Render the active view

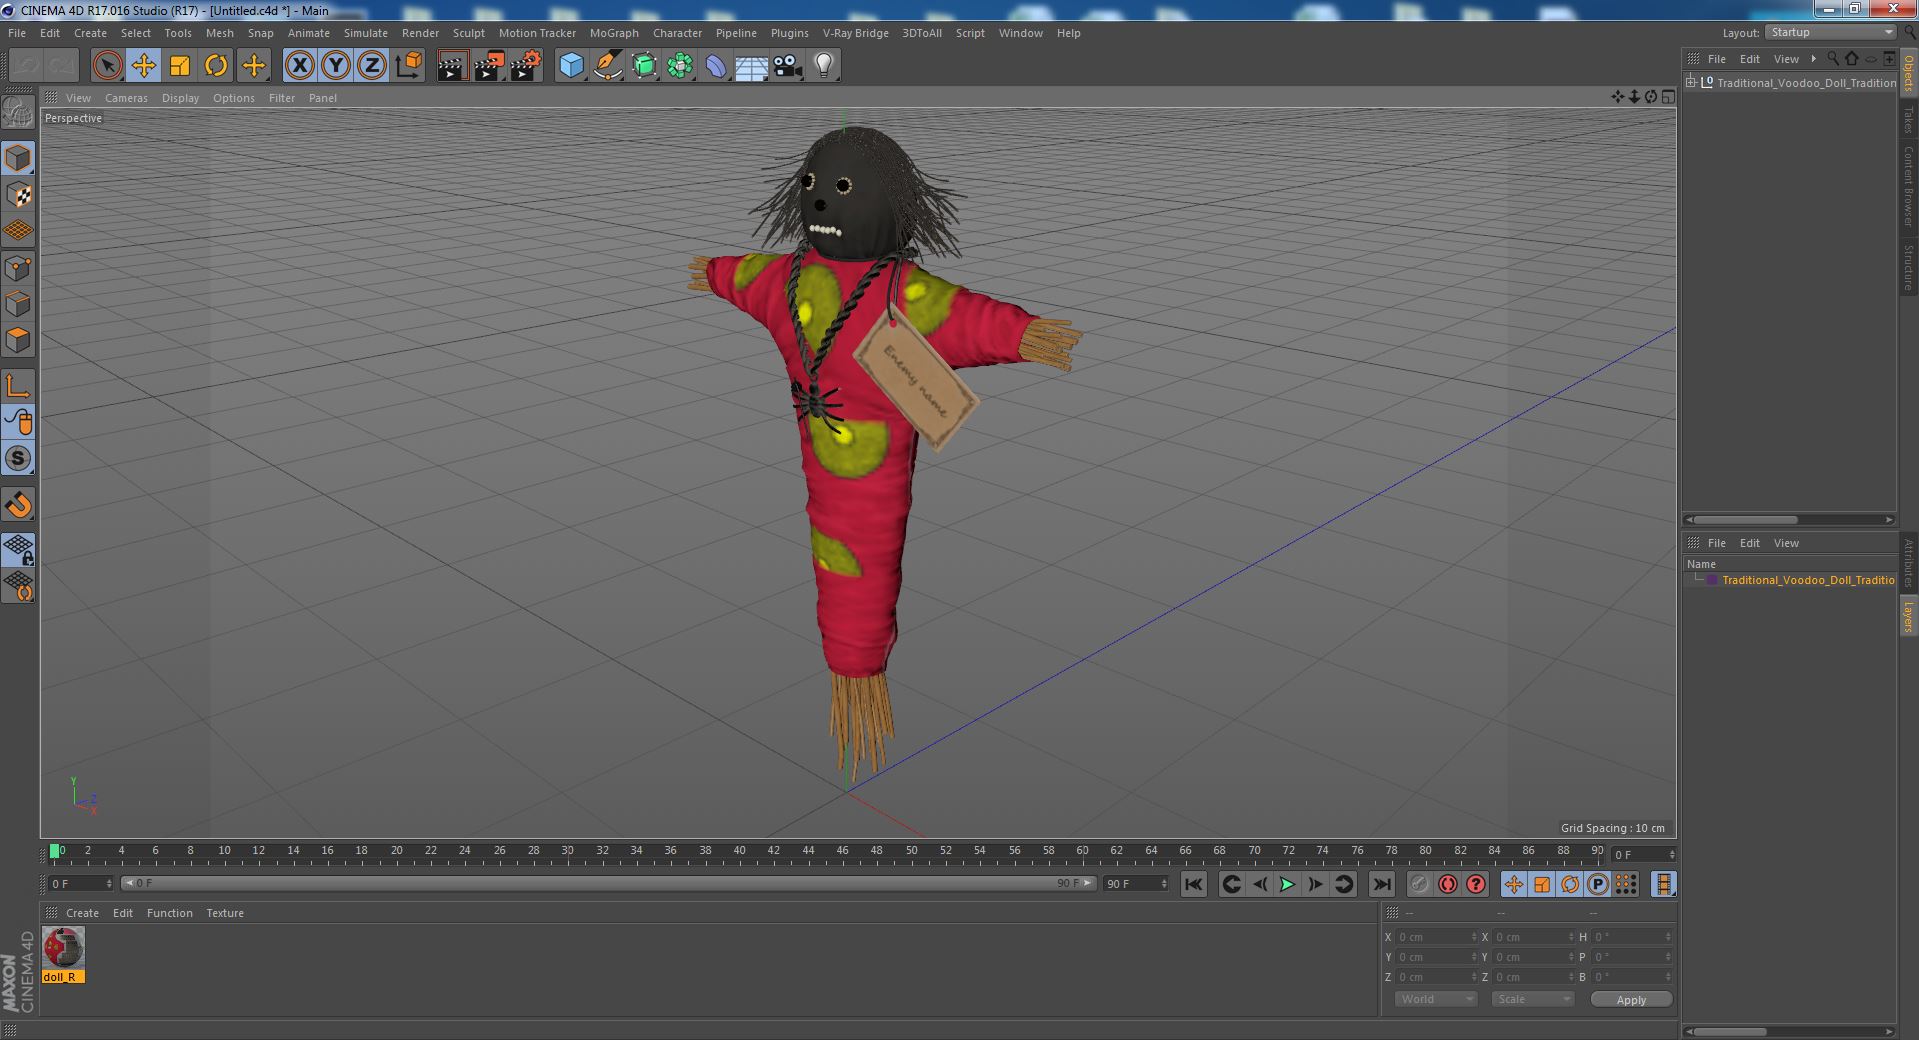[452, 66]
